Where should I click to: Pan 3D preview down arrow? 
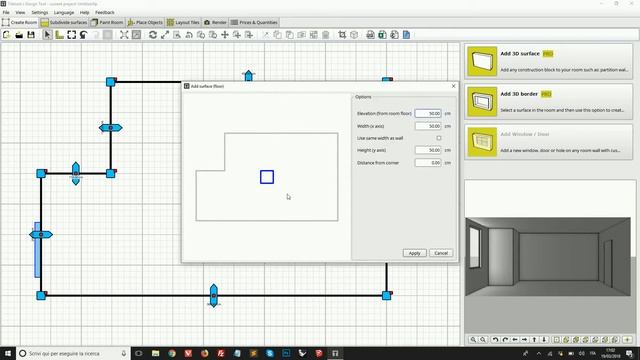pos(544,340)
